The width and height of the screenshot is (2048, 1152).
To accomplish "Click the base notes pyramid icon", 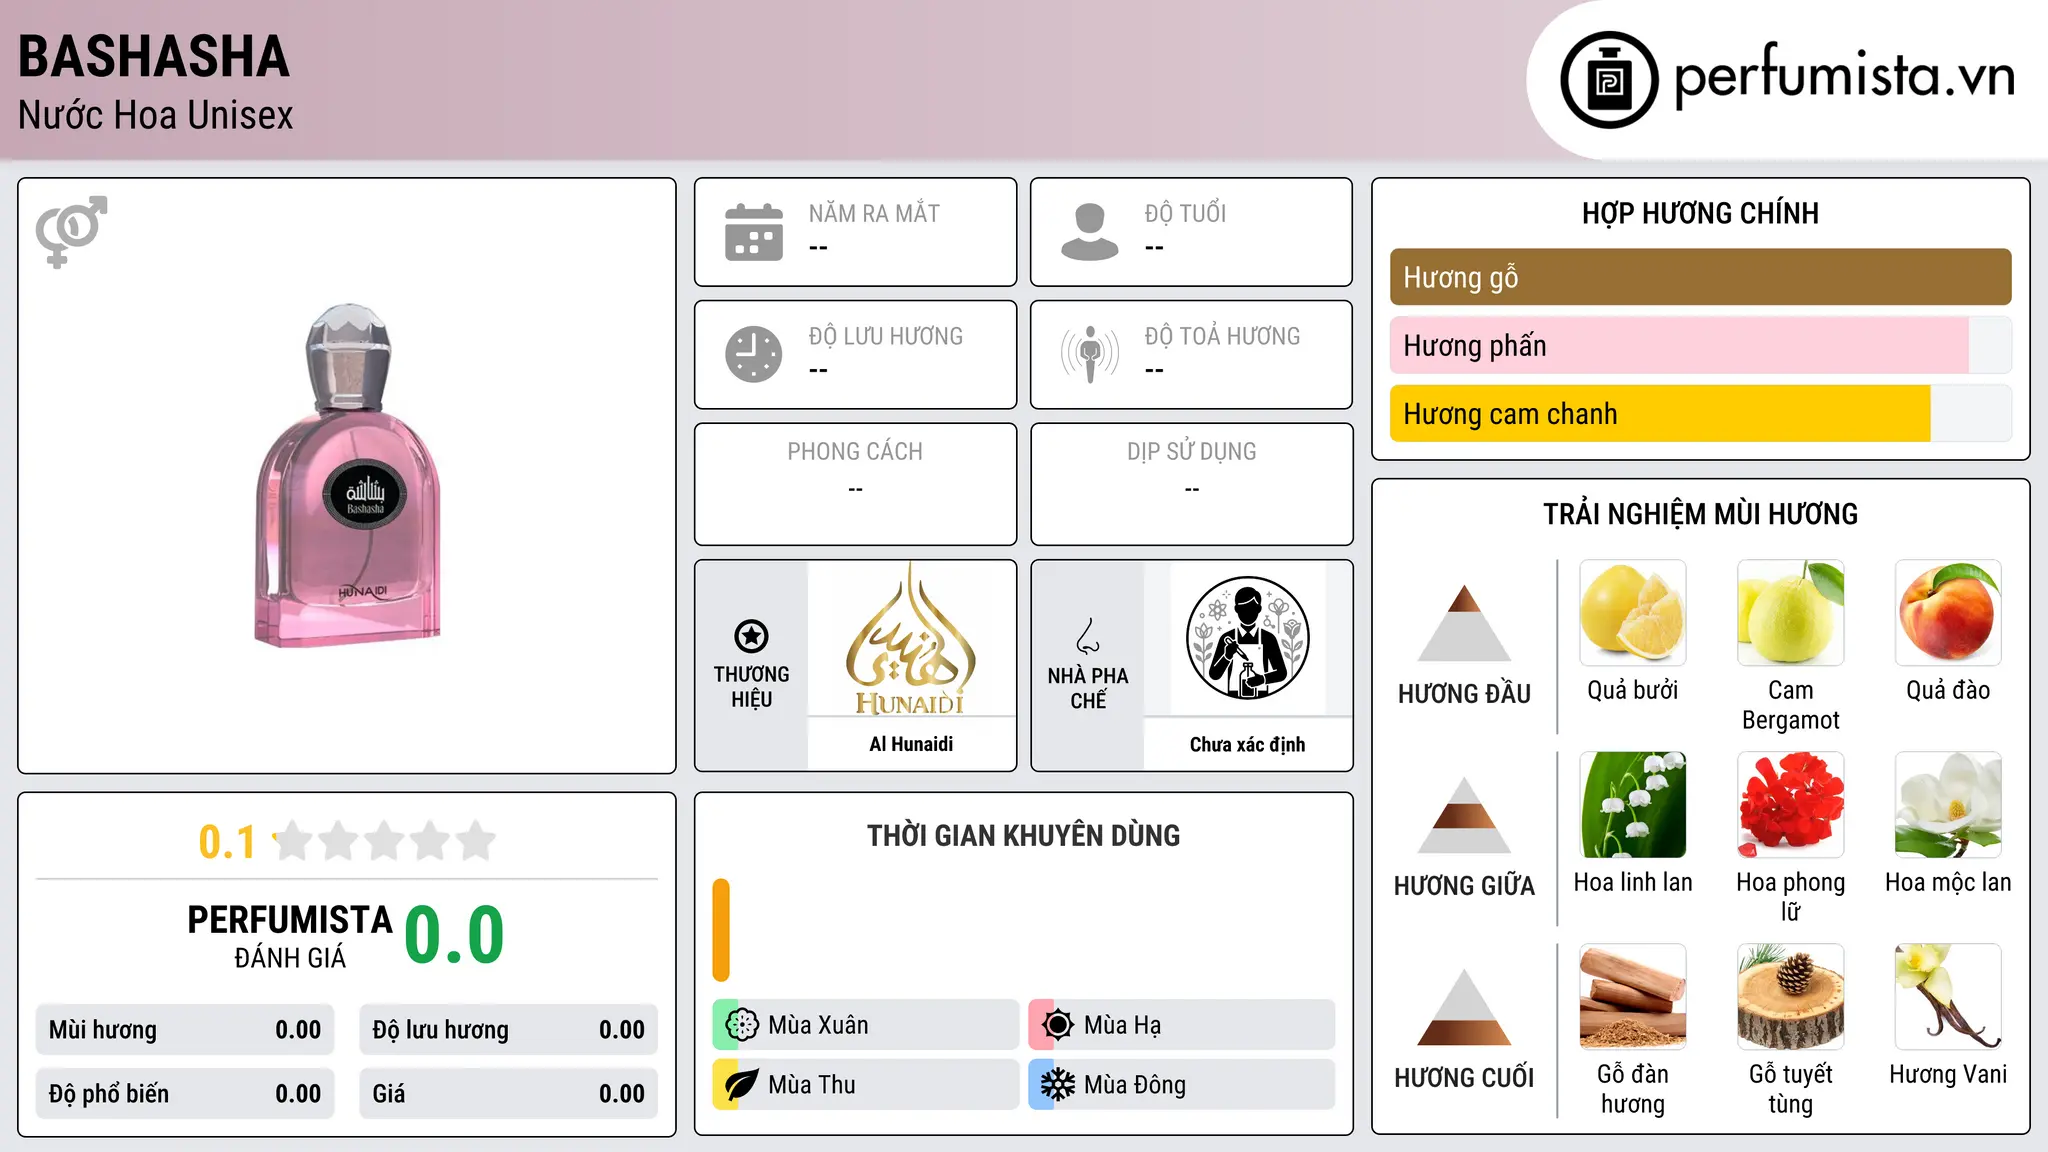I will (1464, 1007).
